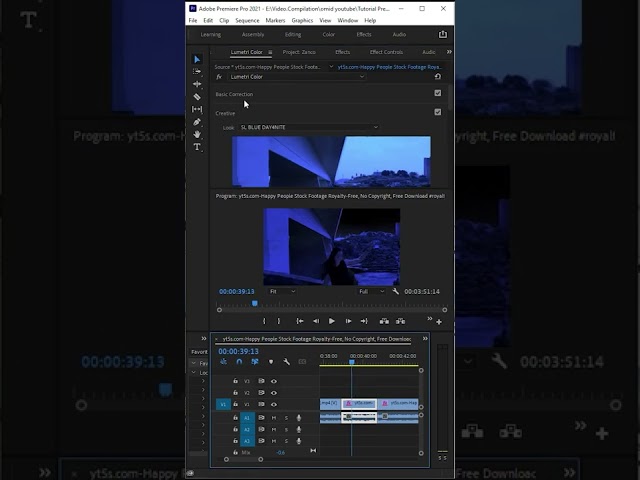Show overflow panel tabs beside Audio

449,52
